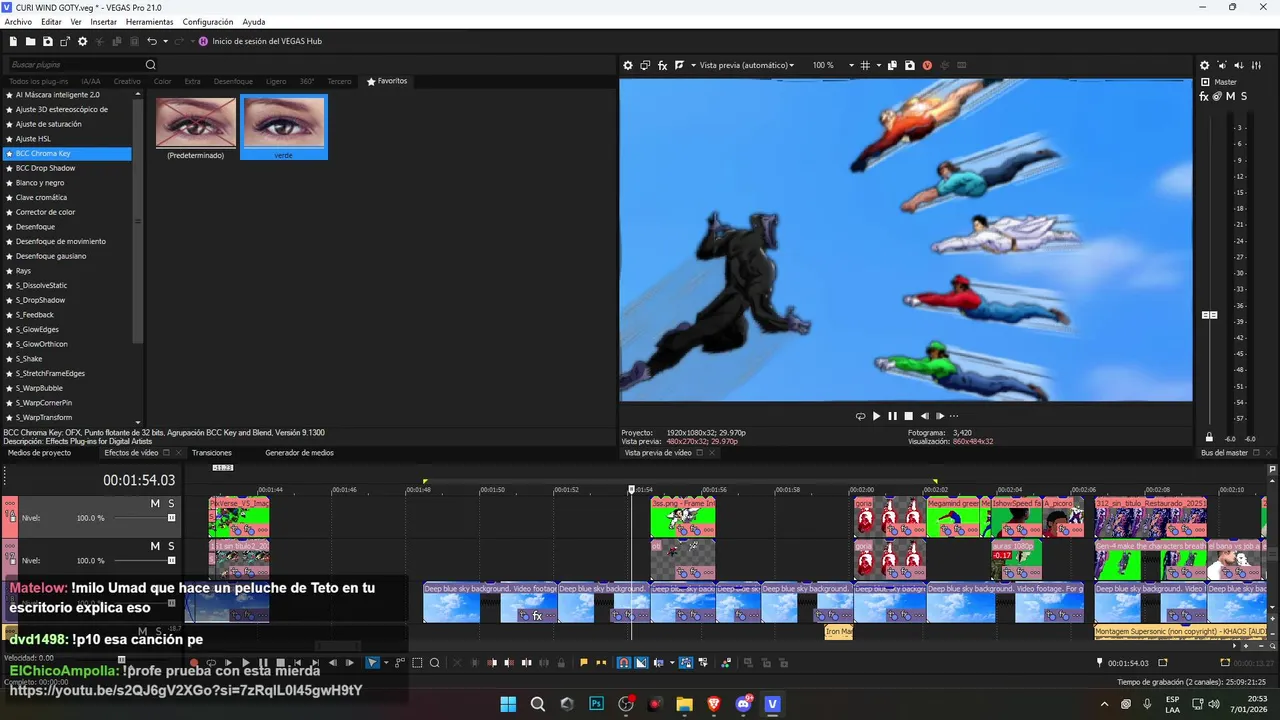Save preview snapshot to file
This screenshot has height=720, width=1280.
point(909,65)
